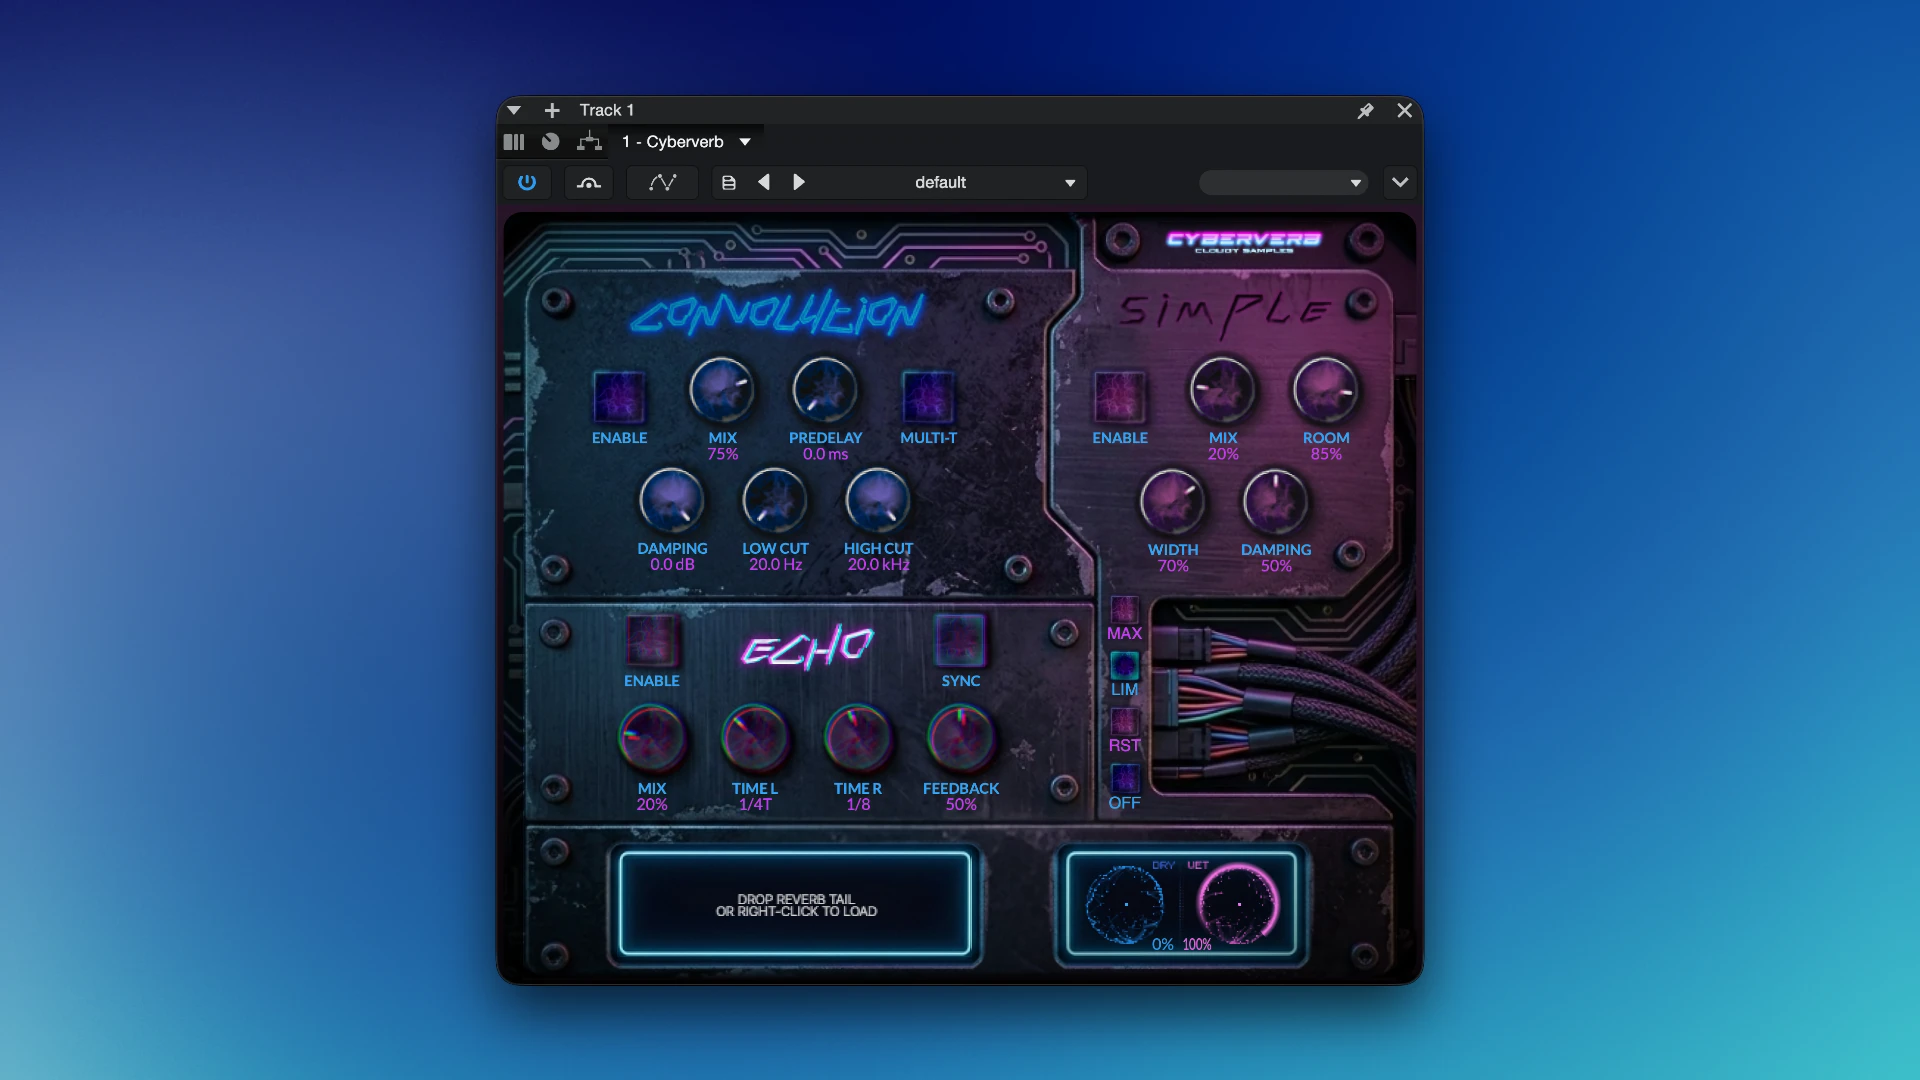
Task: Toggle the plugin power button
Action: click(x=526, y=182)
